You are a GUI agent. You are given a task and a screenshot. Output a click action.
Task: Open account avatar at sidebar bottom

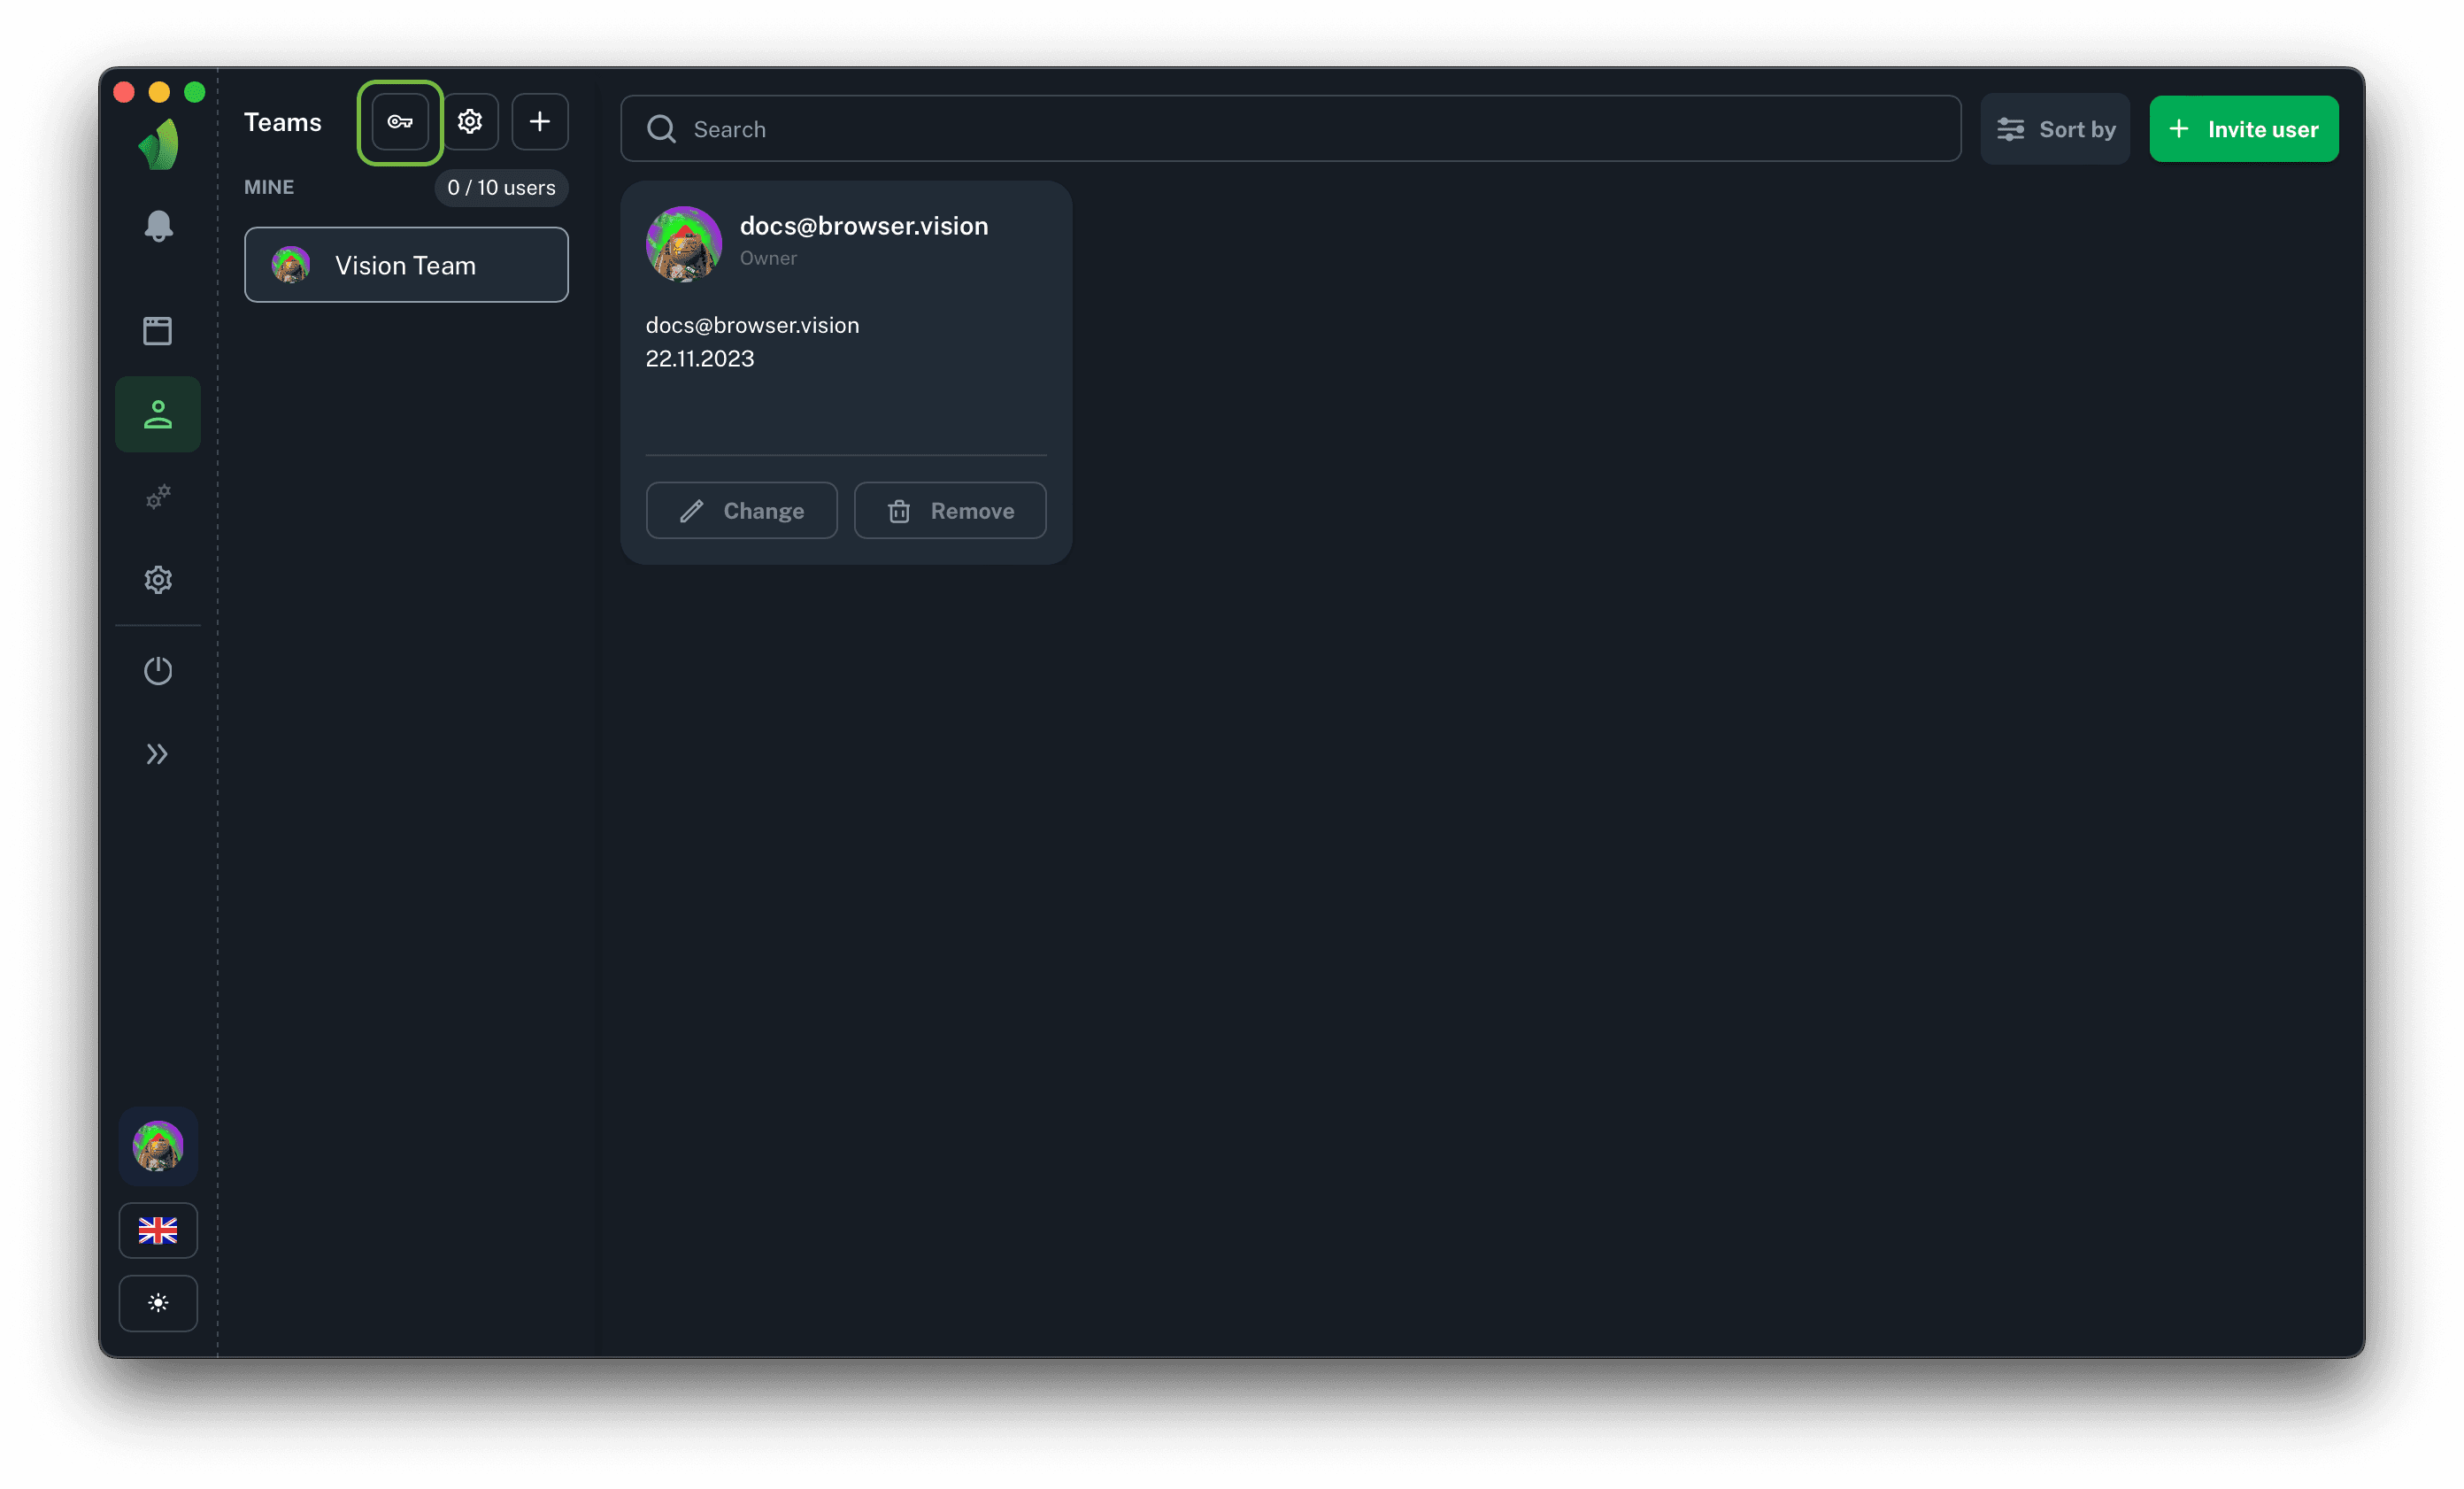click(x=158, y=1146)
